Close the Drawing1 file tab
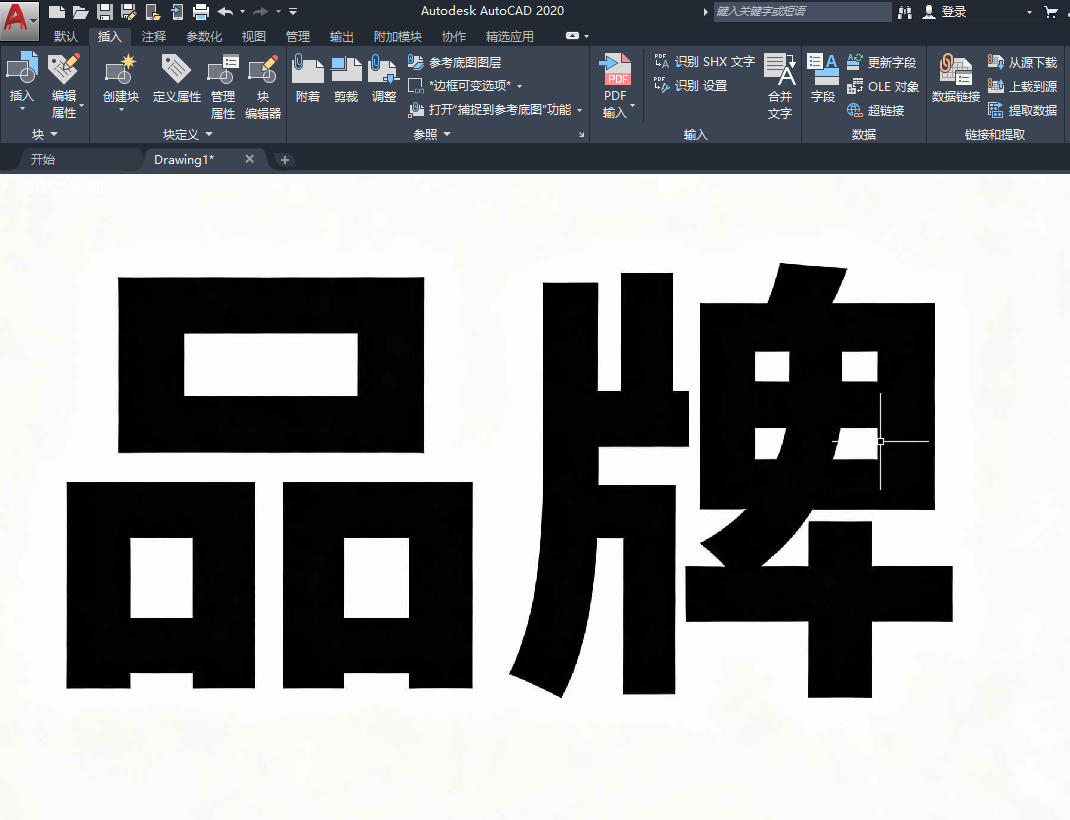 click(x=250, y=159)
